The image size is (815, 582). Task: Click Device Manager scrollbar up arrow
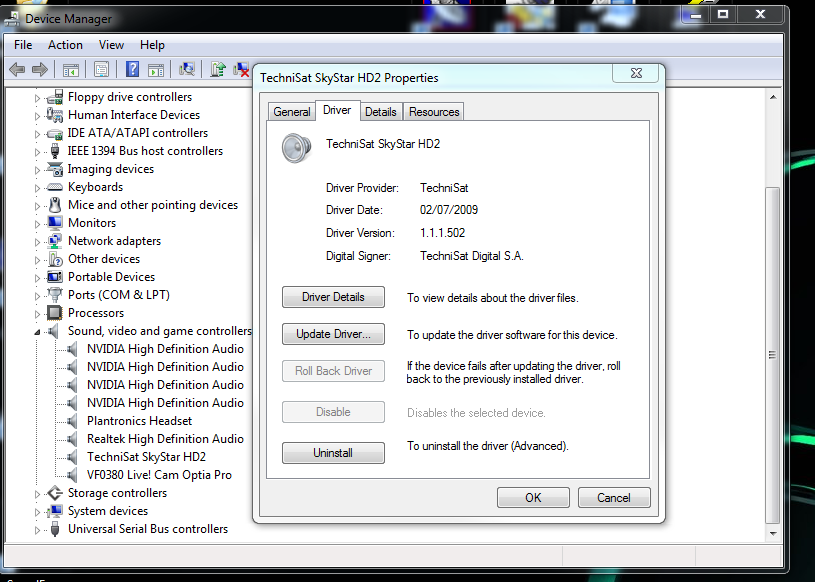point(773,97)
